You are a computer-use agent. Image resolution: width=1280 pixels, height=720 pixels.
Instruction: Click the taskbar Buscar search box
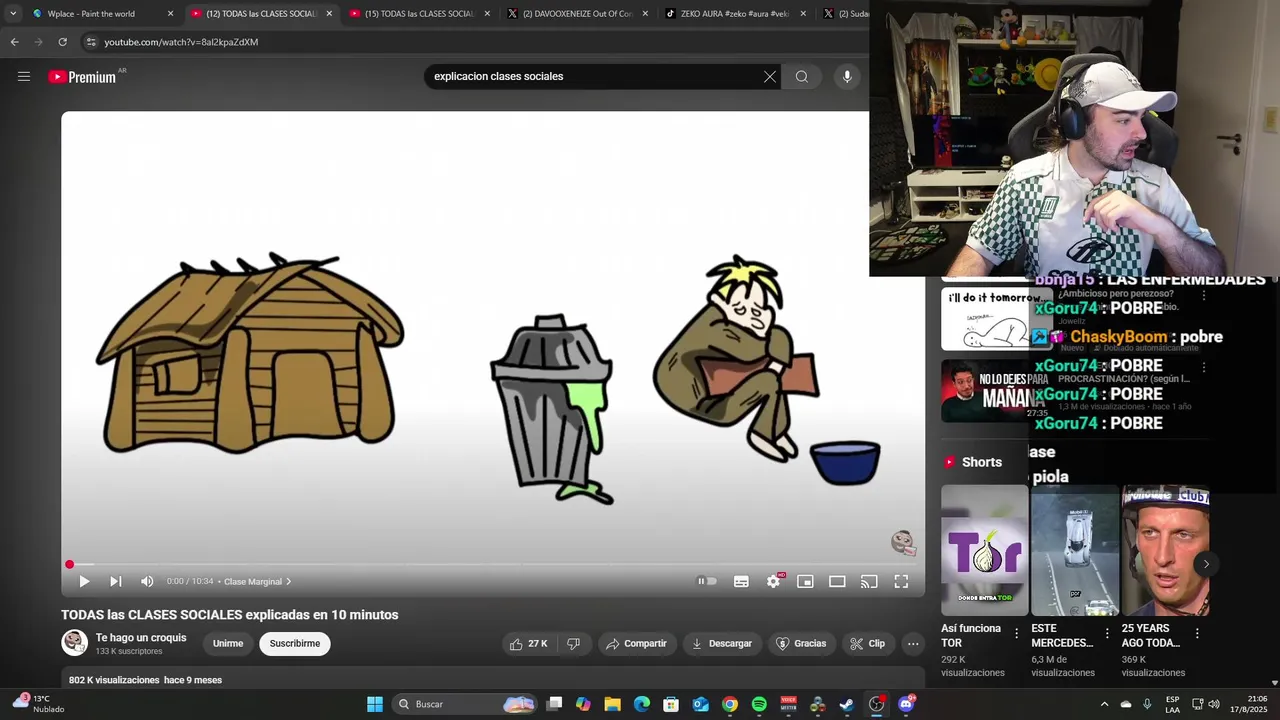[465, 704]
